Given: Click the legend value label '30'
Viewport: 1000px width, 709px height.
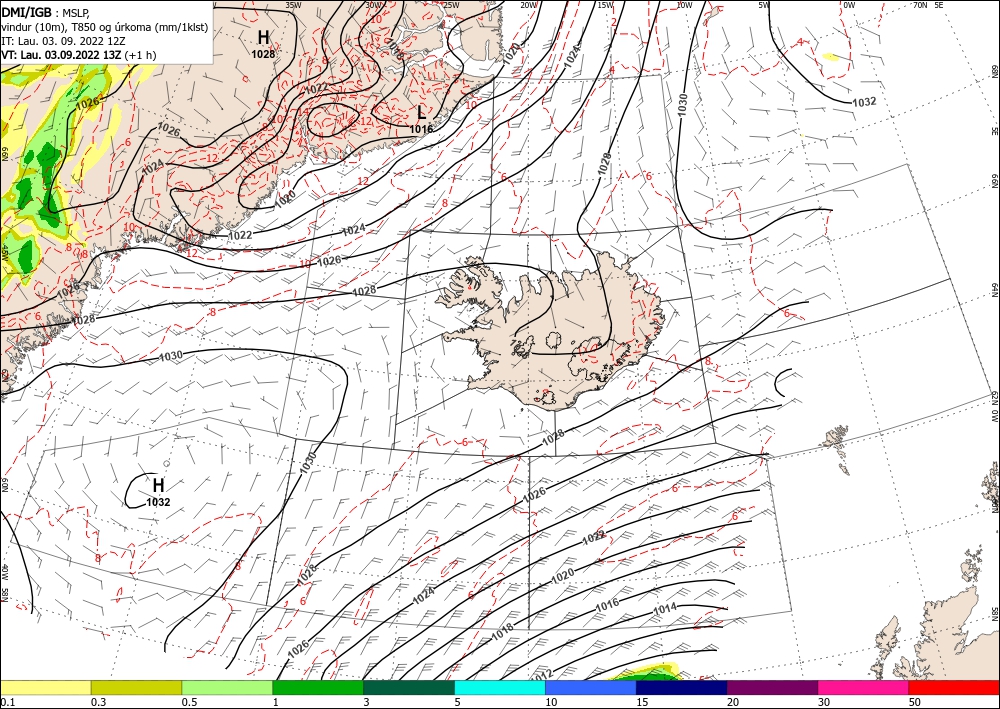Looking at the screenshot, I should click(824, 702).
